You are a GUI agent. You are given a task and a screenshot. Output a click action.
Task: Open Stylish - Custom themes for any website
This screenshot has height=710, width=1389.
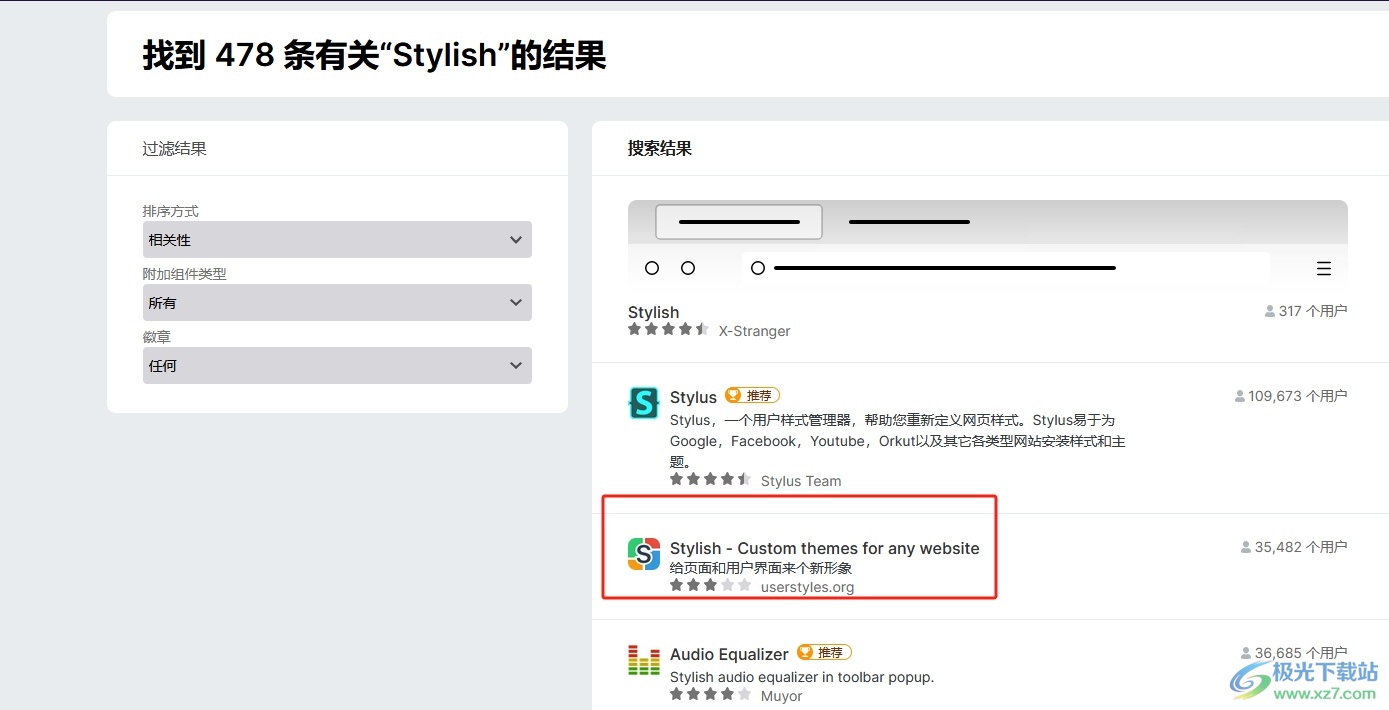coord(825,548)
